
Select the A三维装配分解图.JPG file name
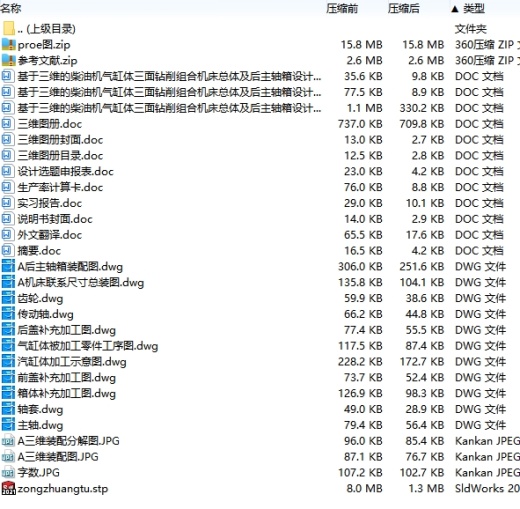point(69,441)
